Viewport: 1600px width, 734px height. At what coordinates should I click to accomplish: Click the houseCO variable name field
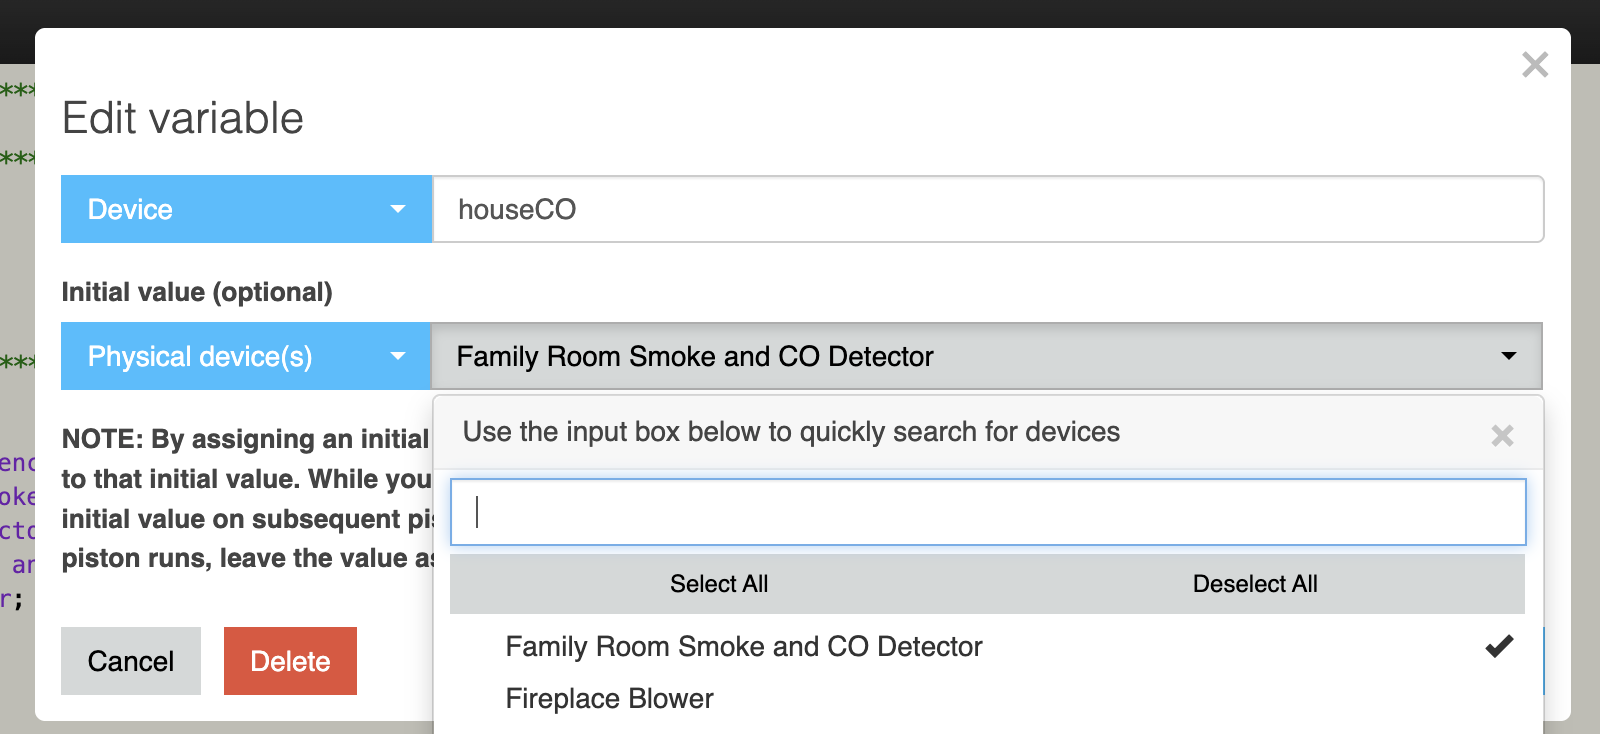pyautogui.click(x=987, y=209)
